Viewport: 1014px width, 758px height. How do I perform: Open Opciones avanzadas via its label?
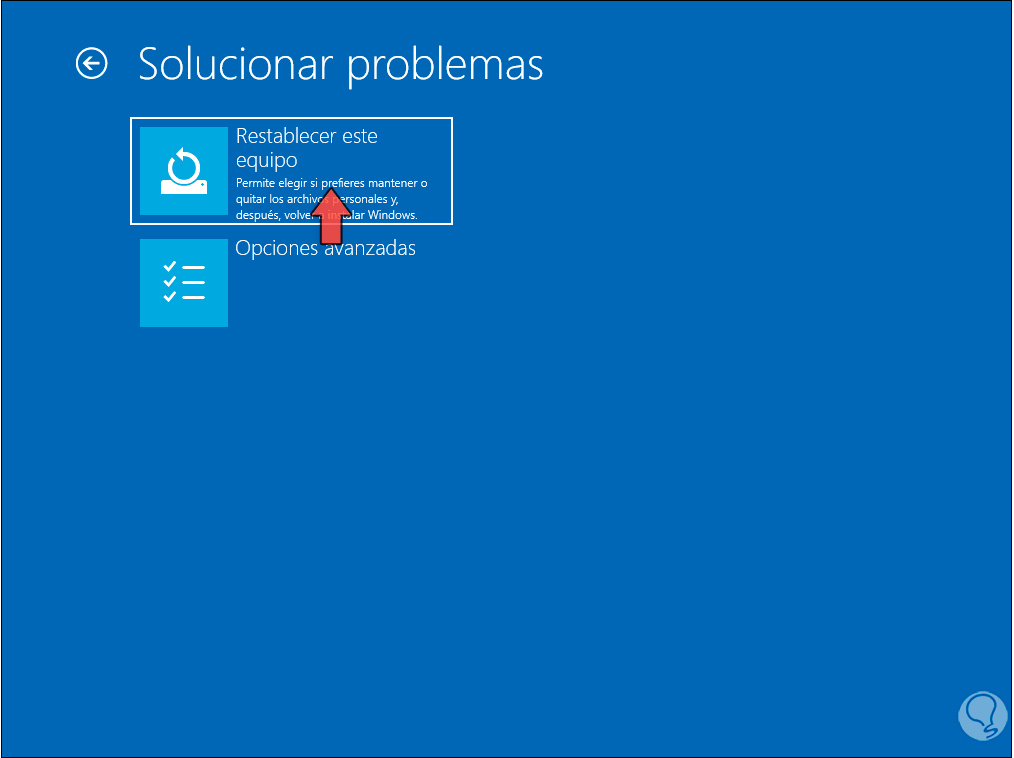(x=325, y=248)
